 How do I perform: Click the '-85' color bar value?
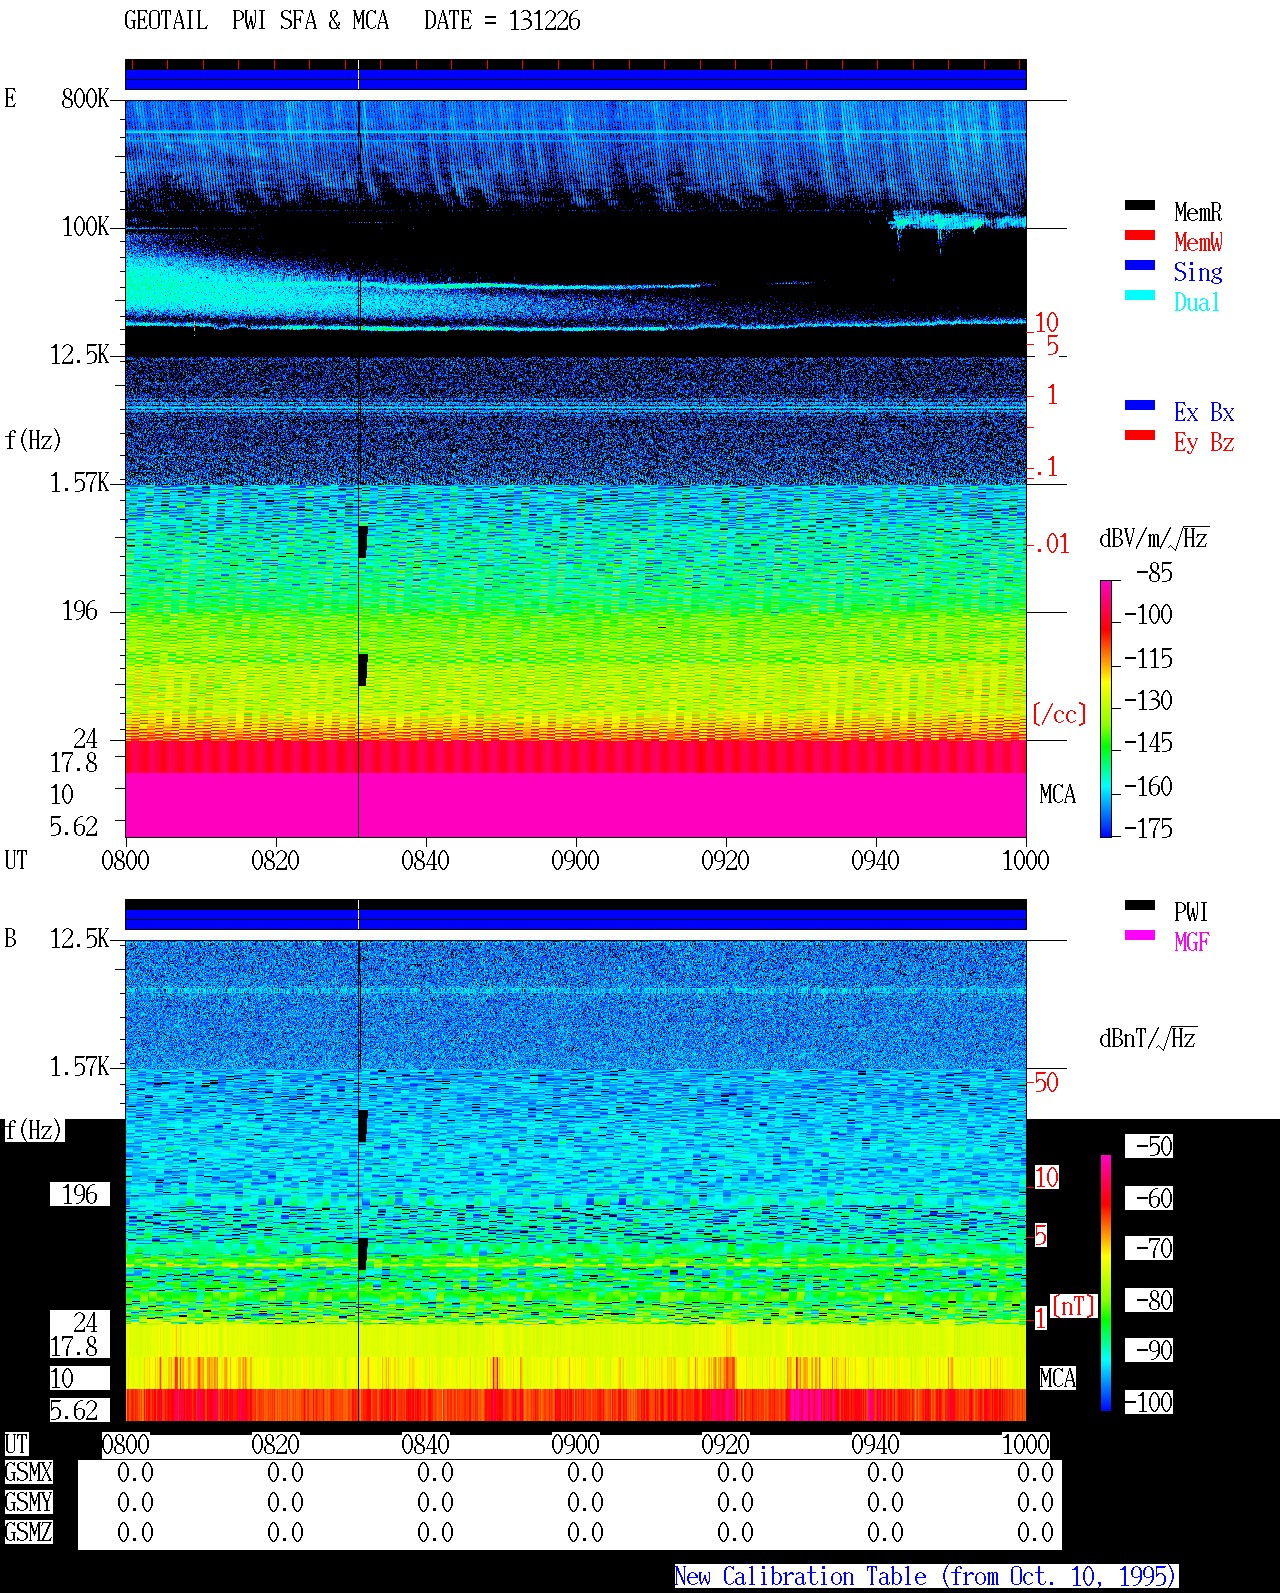pos(1154,573)
